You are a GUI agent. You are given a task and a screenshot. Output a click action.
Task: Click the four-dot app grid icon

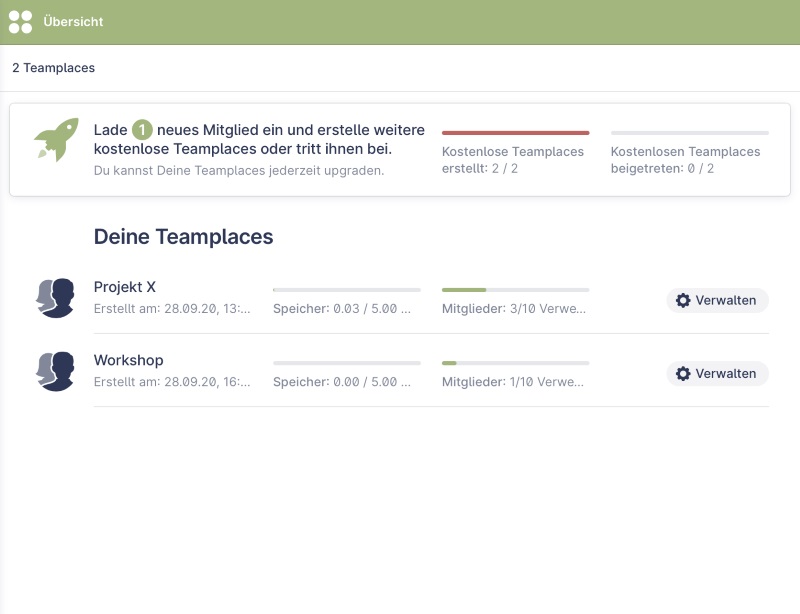coord(20,21)
